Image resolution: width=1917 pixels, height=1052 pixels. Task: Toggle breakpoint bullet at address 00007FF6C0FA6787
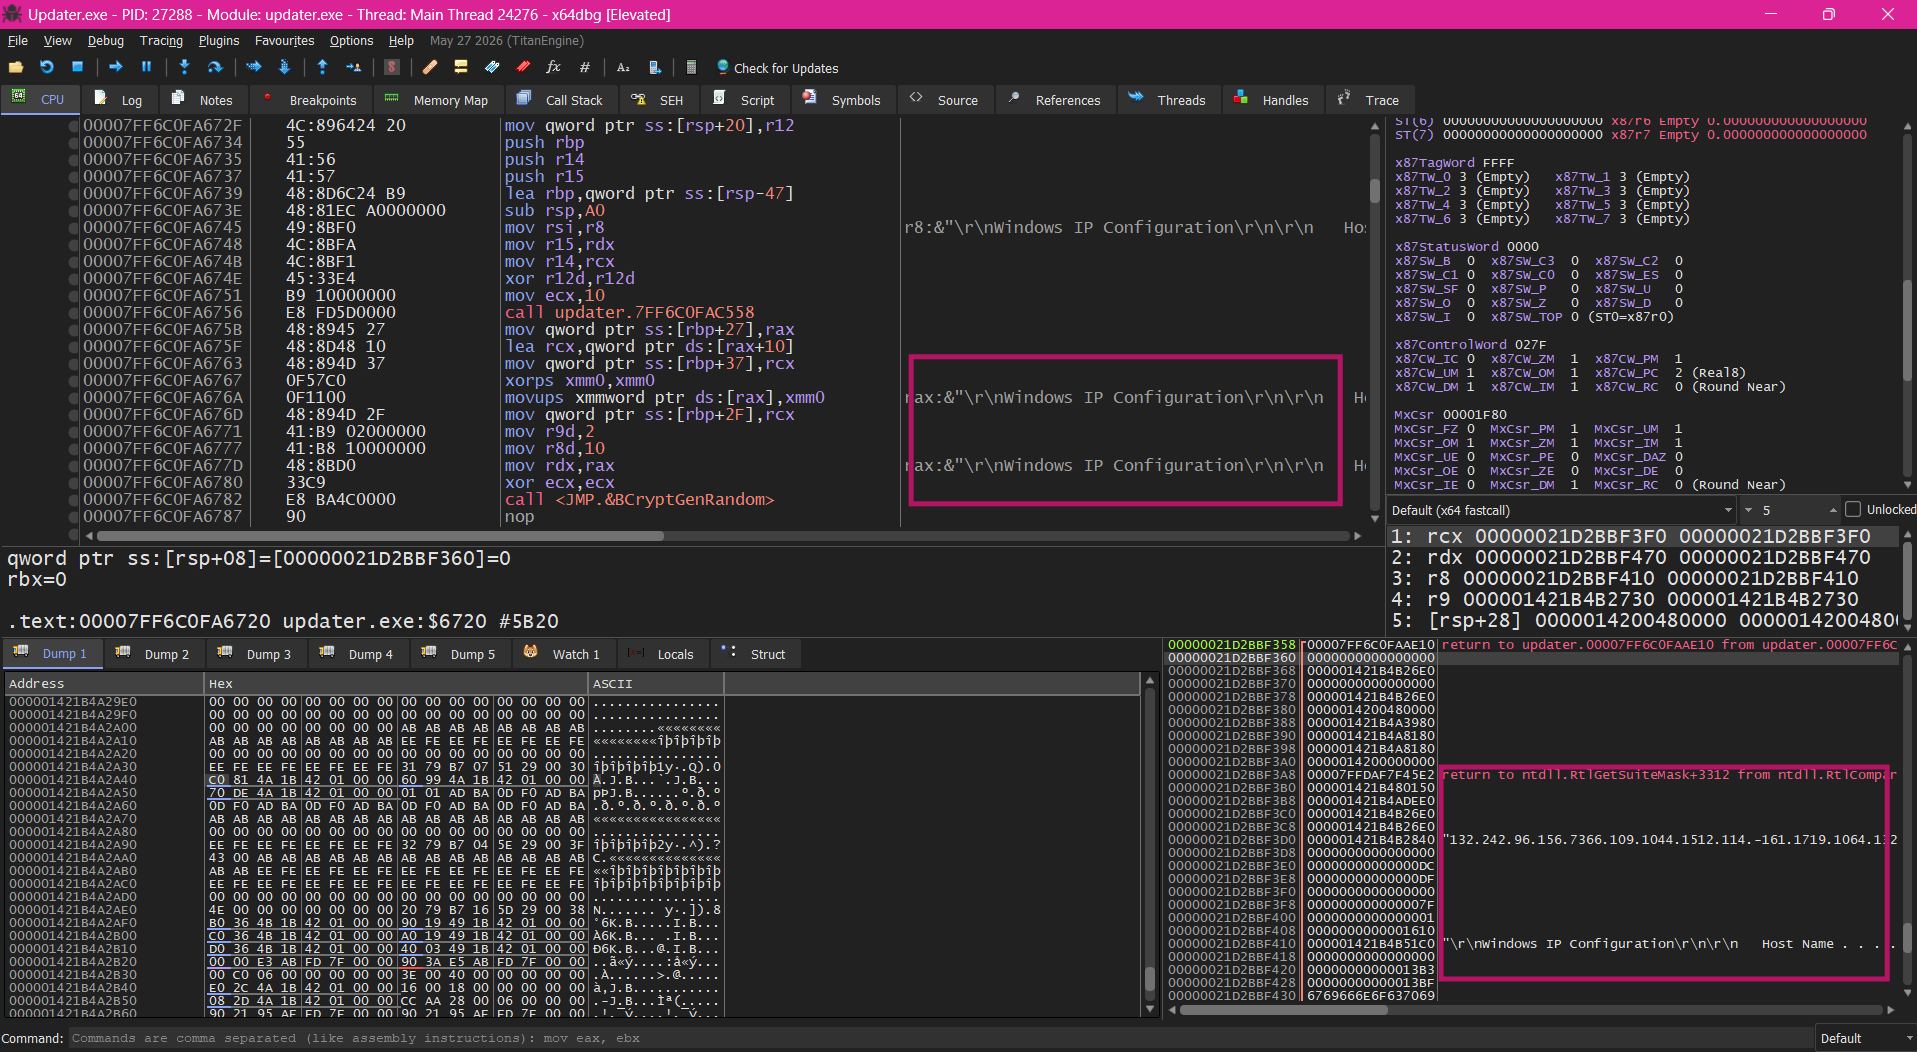point(73,516)
